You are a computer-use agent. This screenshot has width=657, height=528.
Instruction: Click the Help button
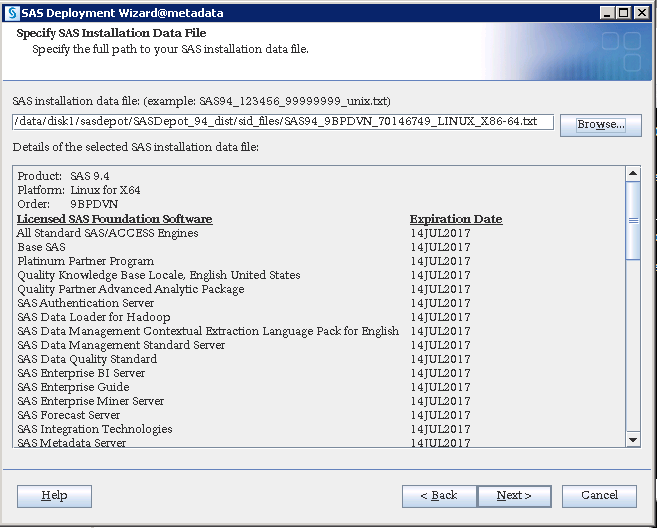pos(54,496)
